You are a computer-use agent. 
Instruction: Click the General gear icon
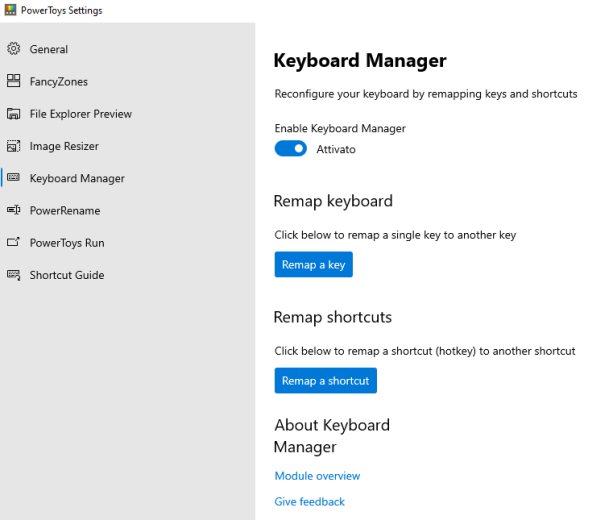pos(14,48)
